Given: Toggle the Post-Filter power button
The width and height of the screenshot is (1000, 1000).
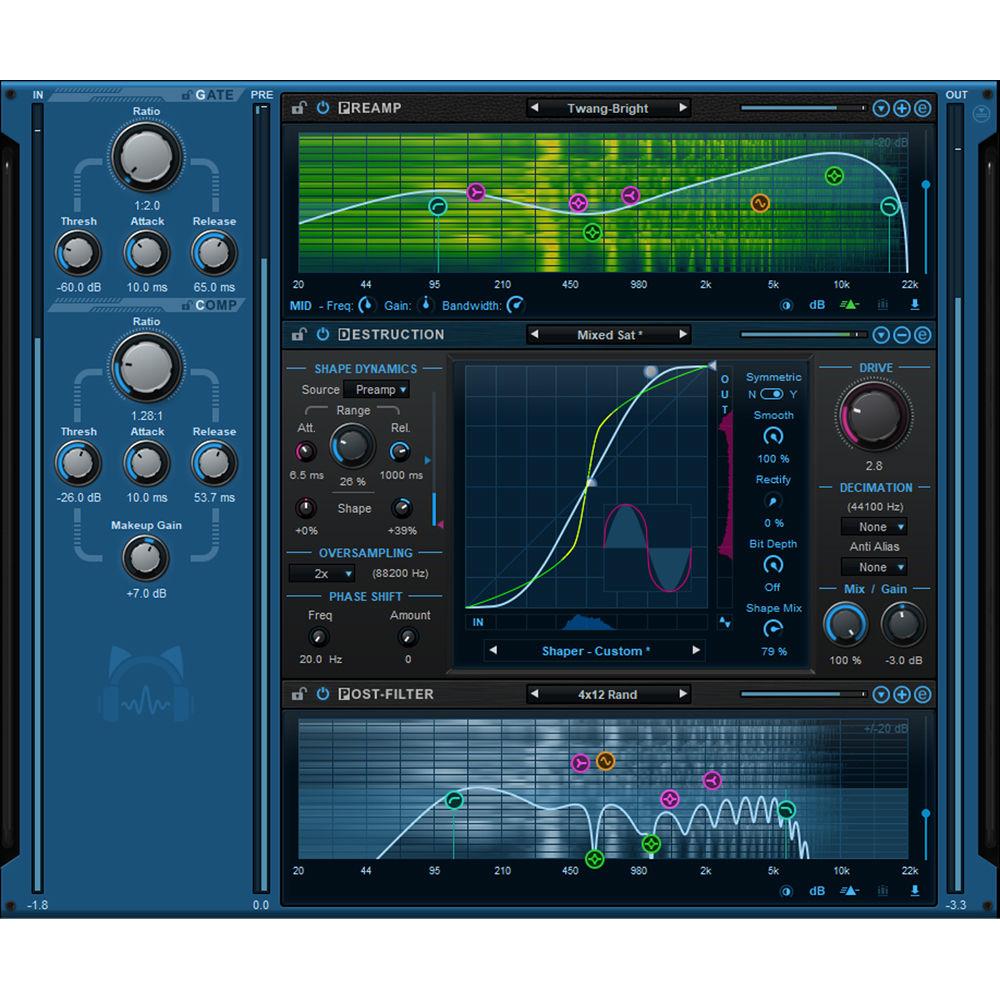Looking at the screenshot, I should (x=322, y=694).
